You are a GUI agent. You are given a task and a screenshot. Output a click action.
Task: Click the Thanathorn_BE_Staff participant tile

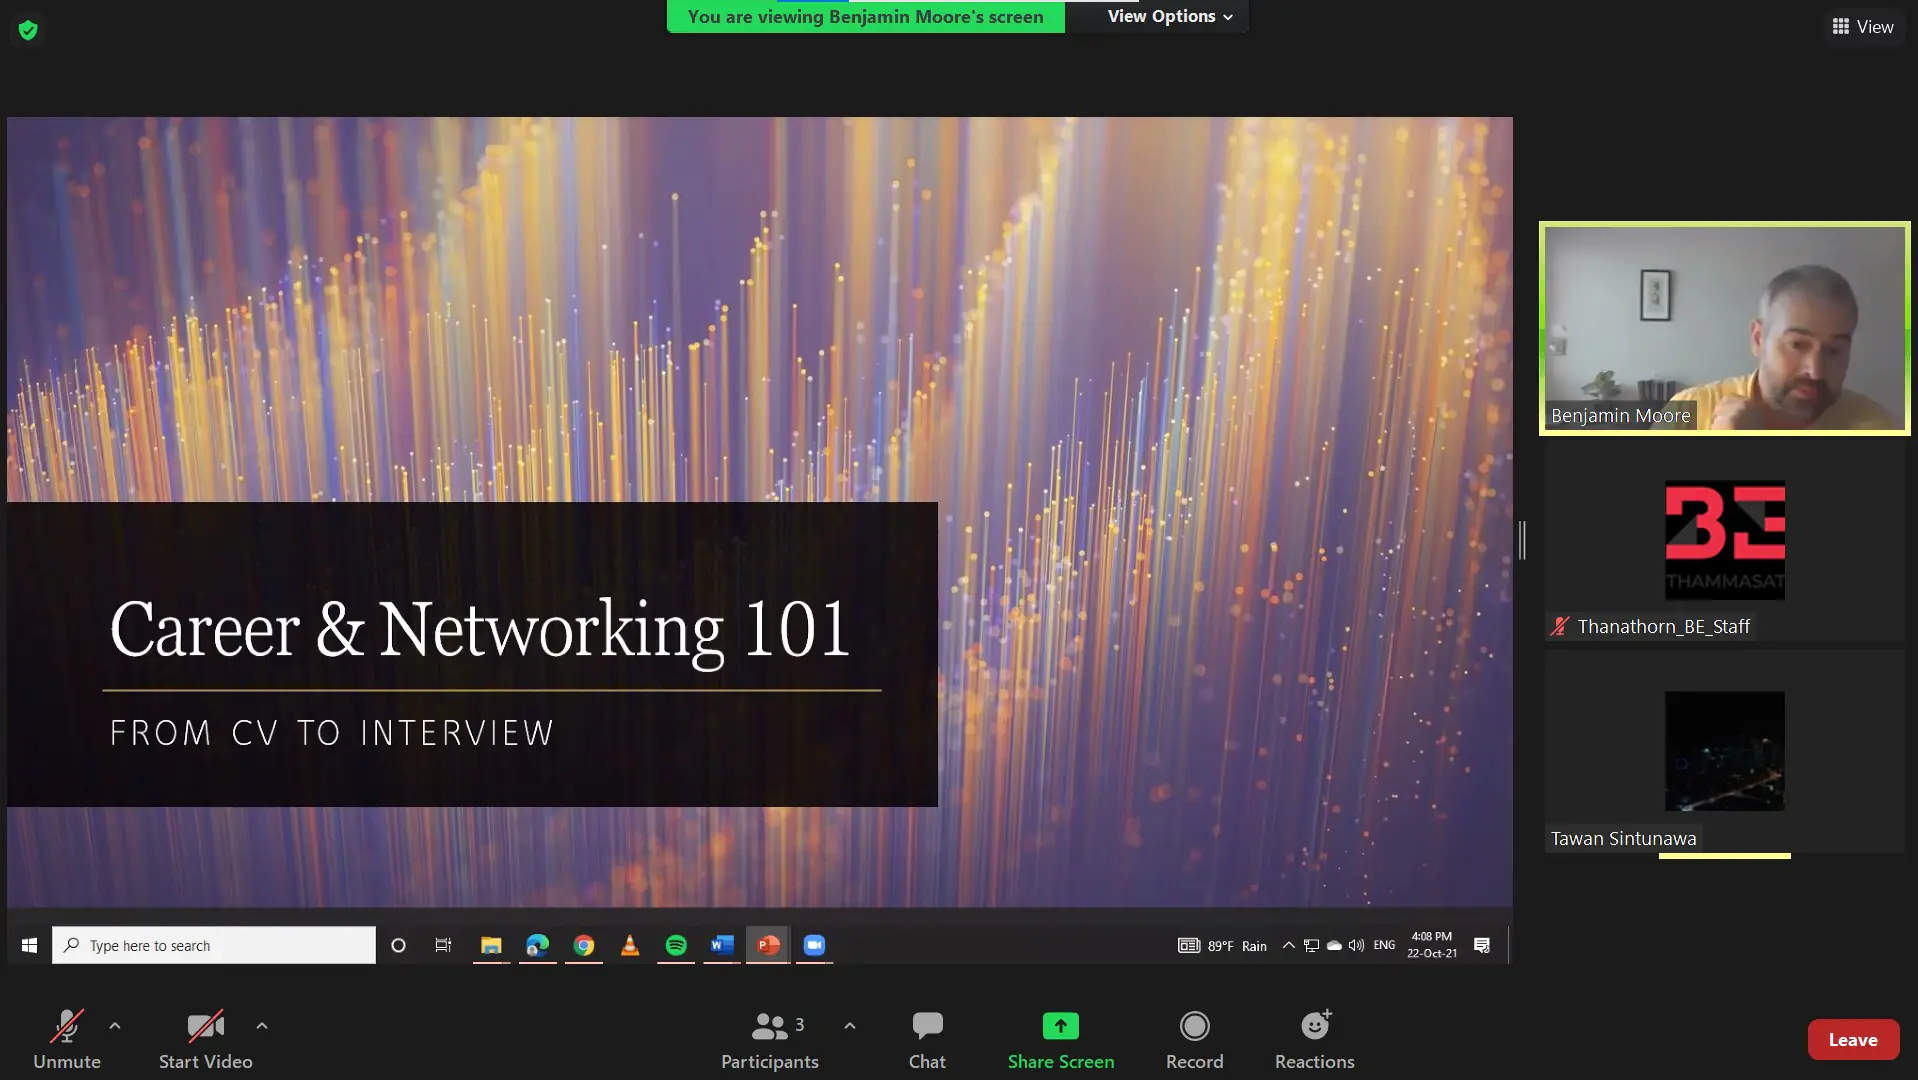1724,545
